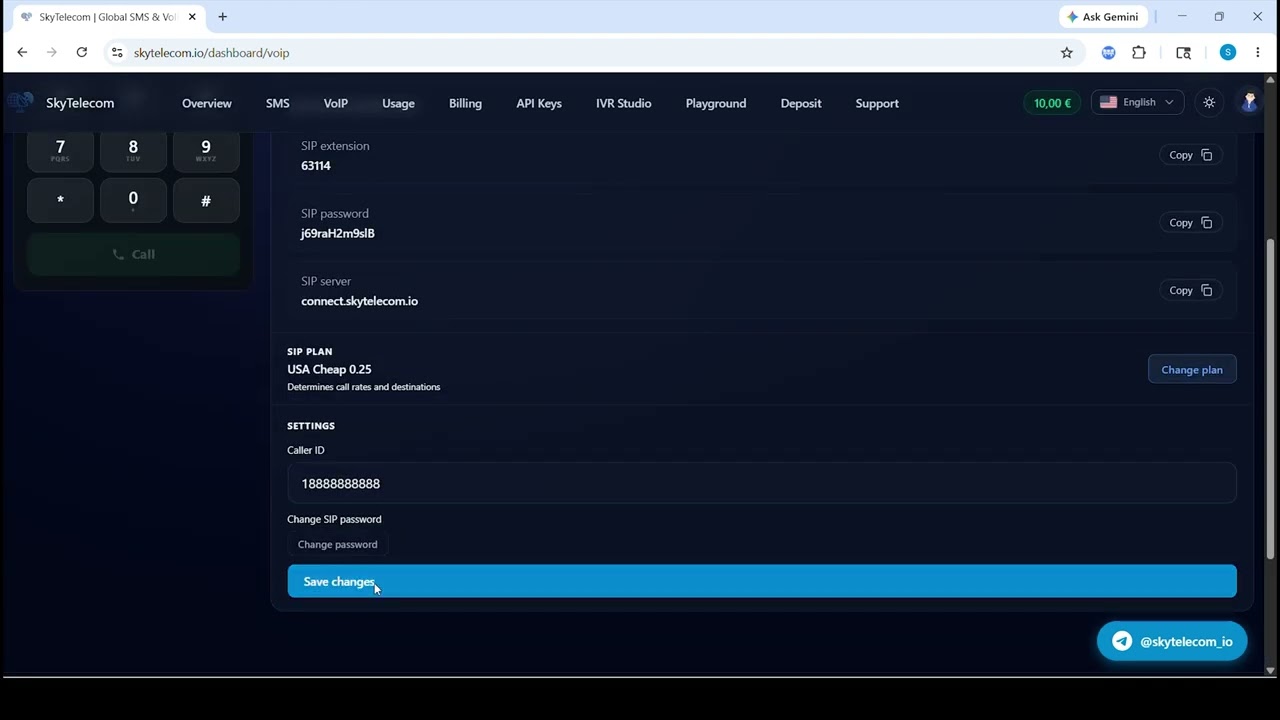Open the IVR Studio menu item
The width and height of the screenshot is (1280, 720).
[x=624, y=103]
